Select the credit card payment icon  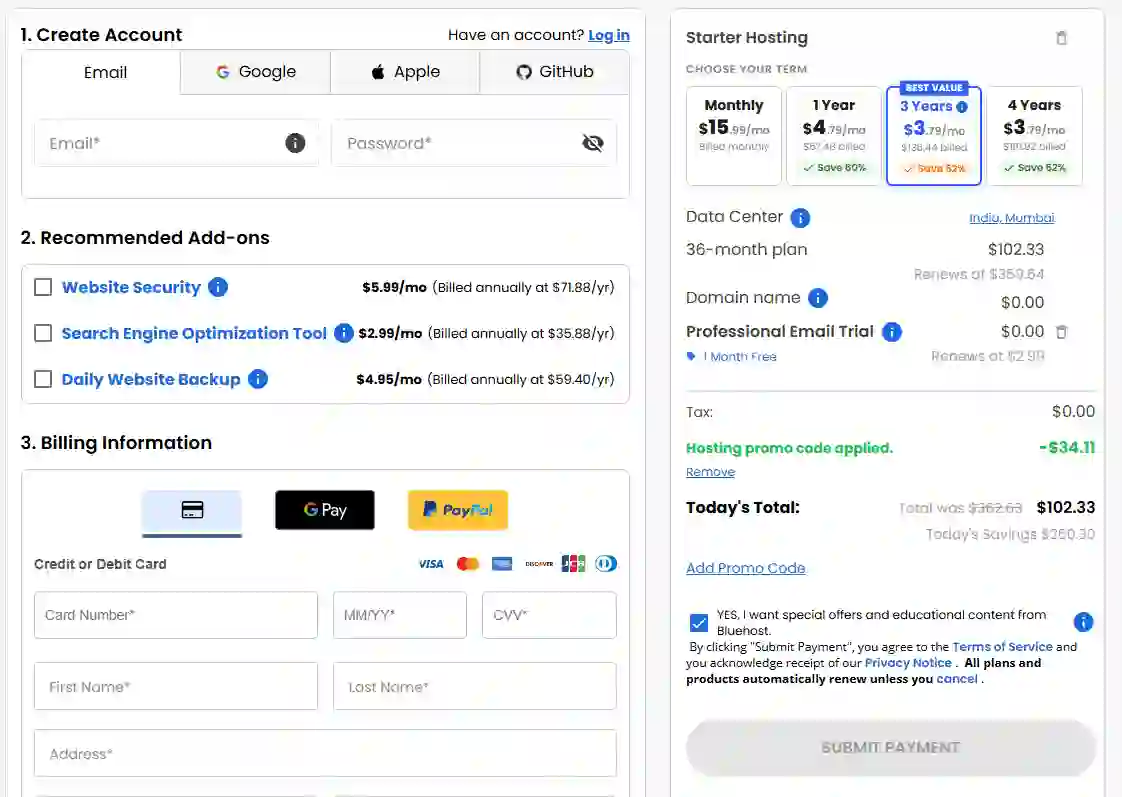point(192,511)
